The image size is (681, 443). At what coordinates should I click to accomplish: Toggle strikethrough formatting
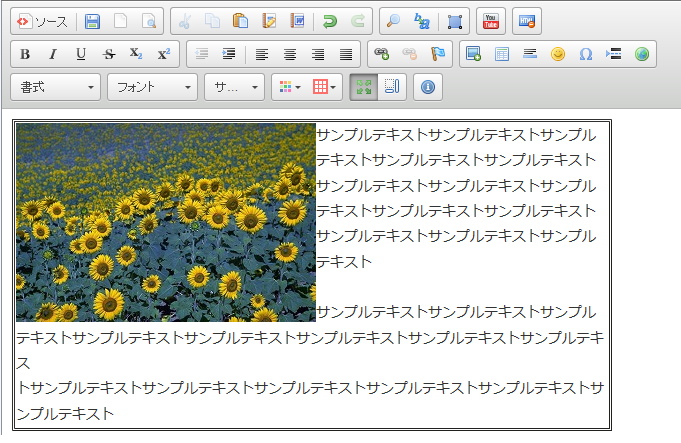pos(109,54)
